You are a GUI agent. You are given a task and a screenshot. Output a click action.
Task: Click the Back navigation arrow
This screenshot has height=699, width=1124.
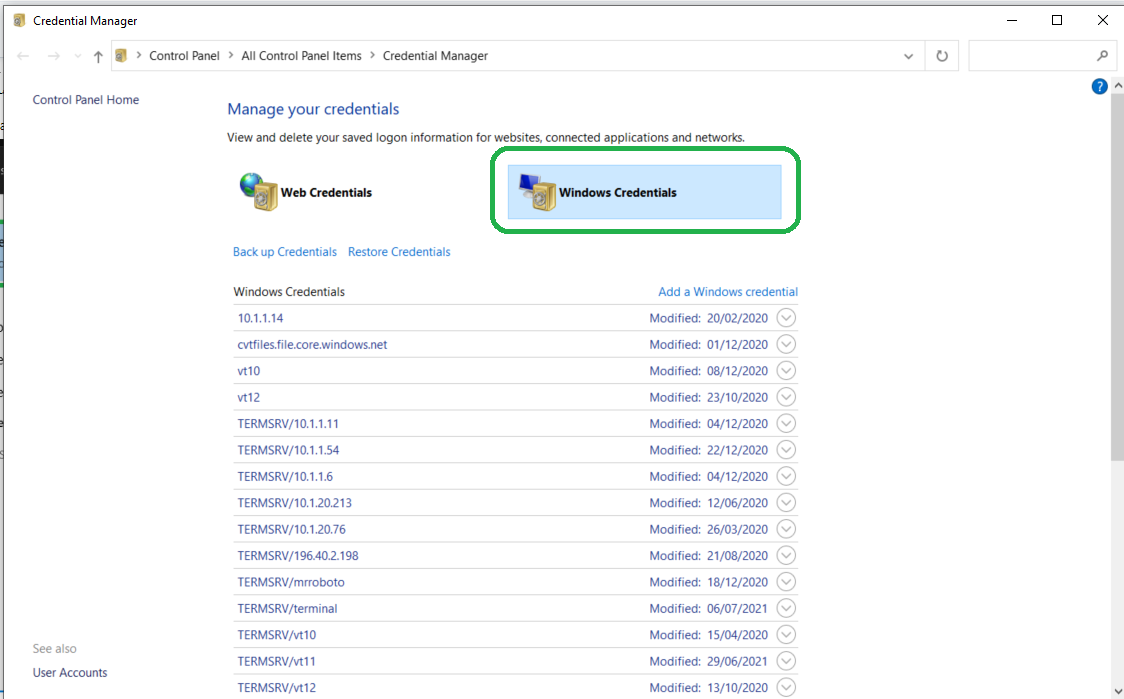[23, 56]
